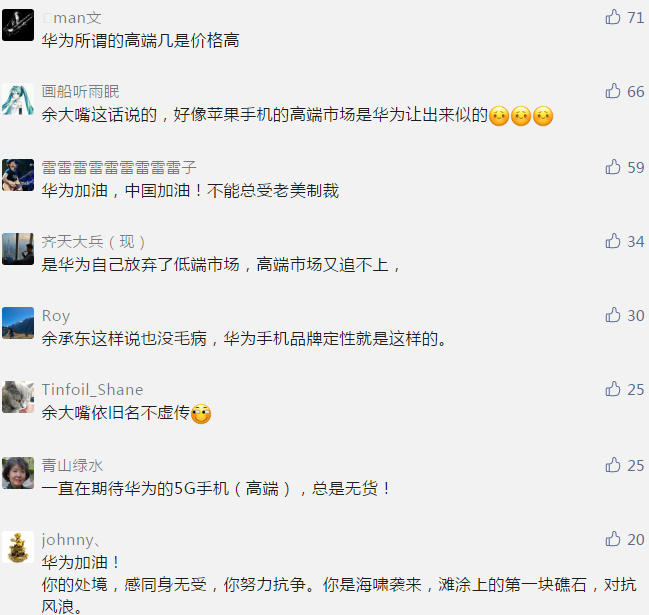Open Tinfoil_Shane's cat avatar
This screenshot has height=615, width=649.
pos(18,397)
